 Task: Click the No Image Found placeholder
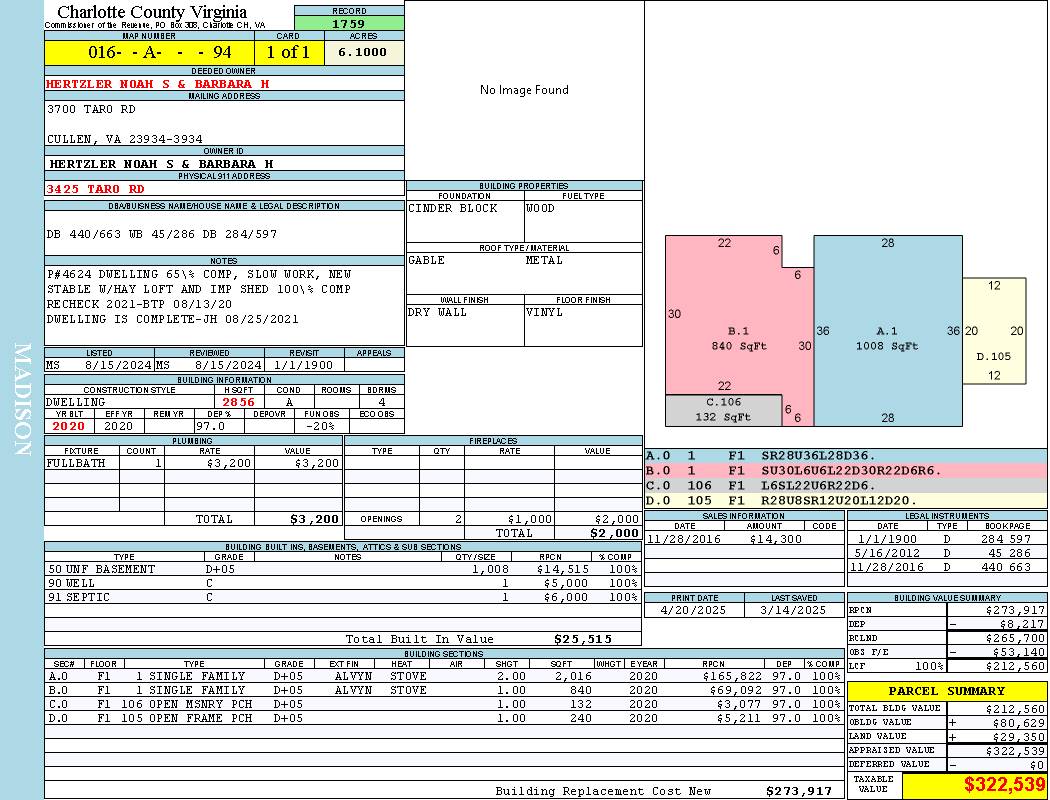pyautogui.click(x=524, y=90)
